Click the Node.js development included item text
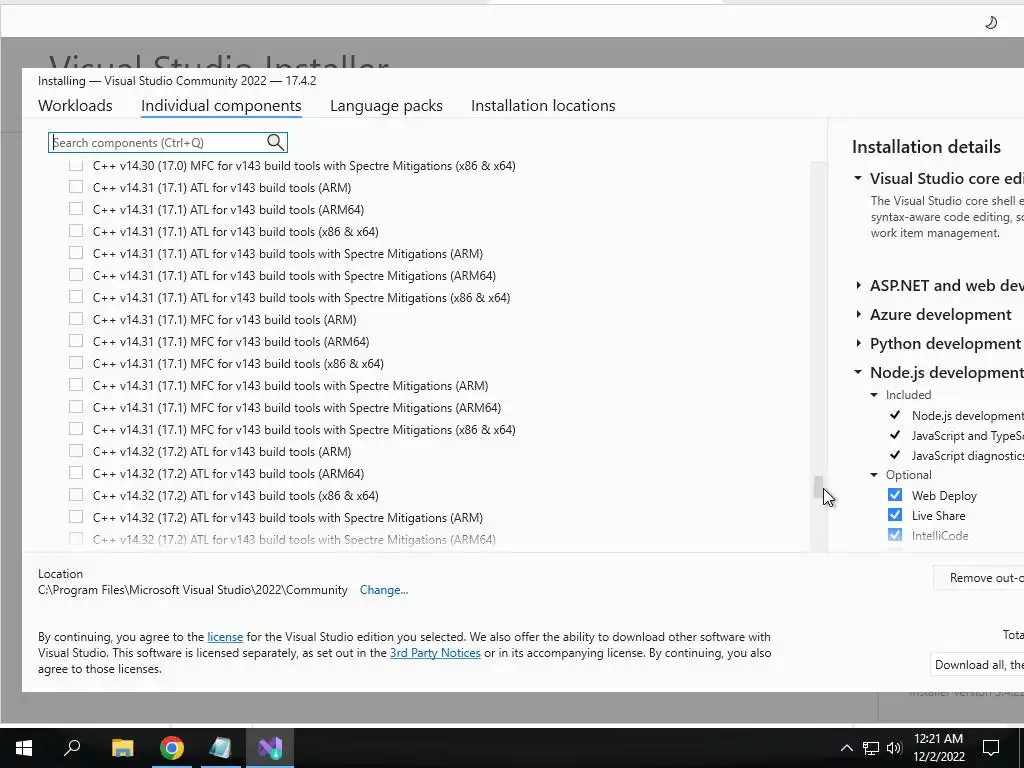This screenshot has width=1024, height=768. tap(967, 415)
